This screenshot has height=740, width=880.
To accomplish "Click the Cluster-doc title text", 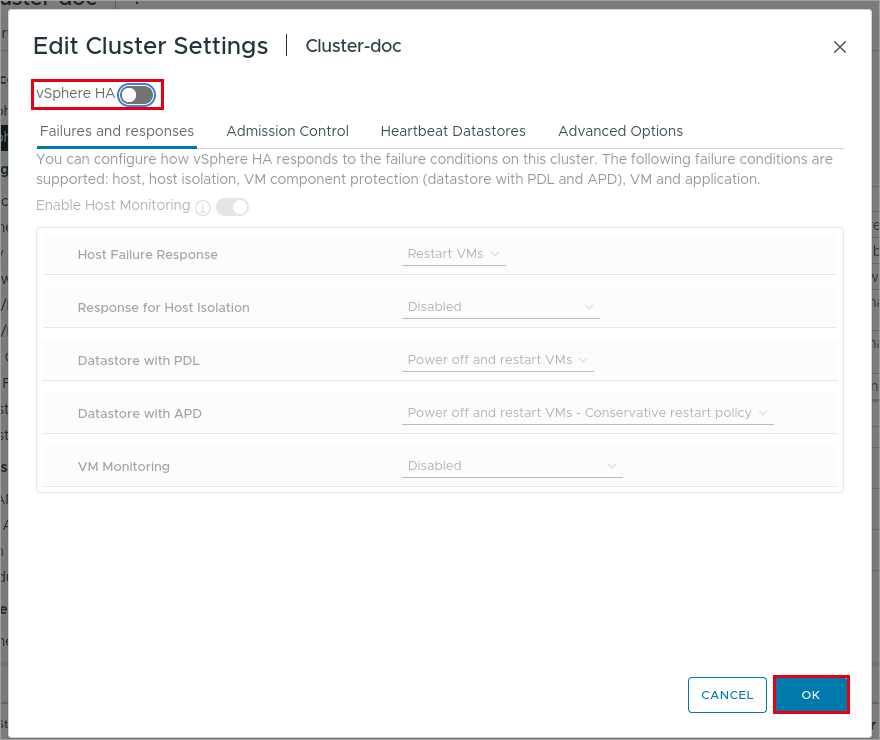I will pyautogui.click(x=353, y=46).
